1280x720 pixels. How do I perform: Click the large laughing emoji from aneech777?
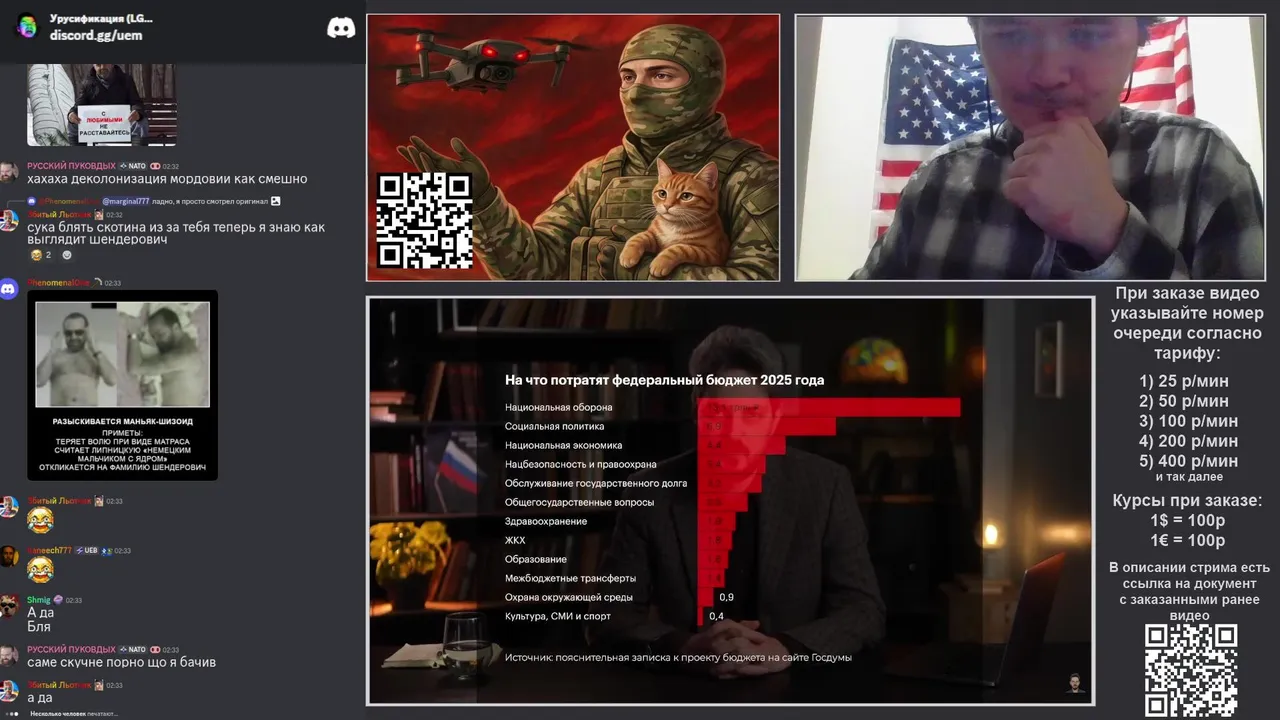click(40, 569)
